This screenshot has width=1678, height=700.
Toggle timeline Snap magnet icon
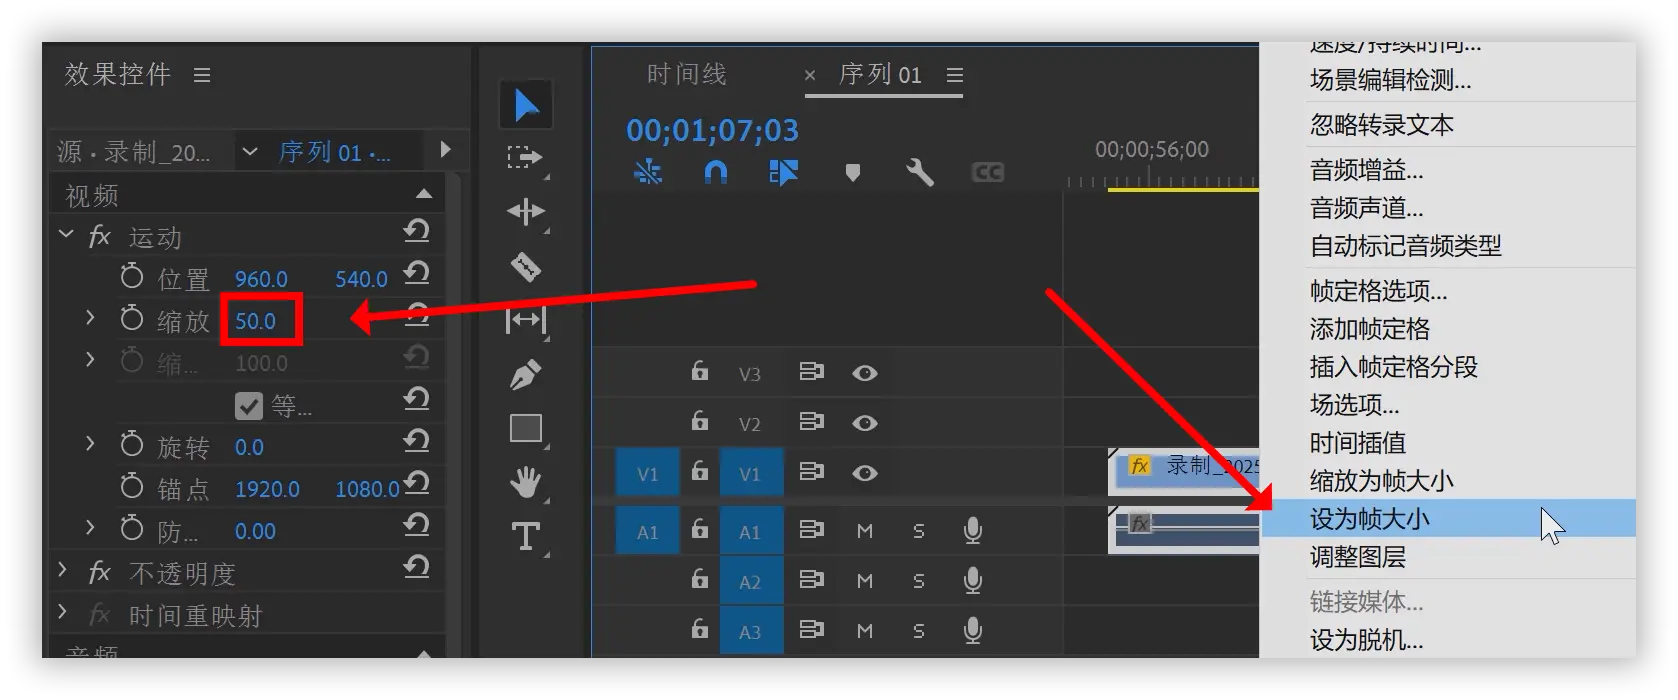coord(716,172)
